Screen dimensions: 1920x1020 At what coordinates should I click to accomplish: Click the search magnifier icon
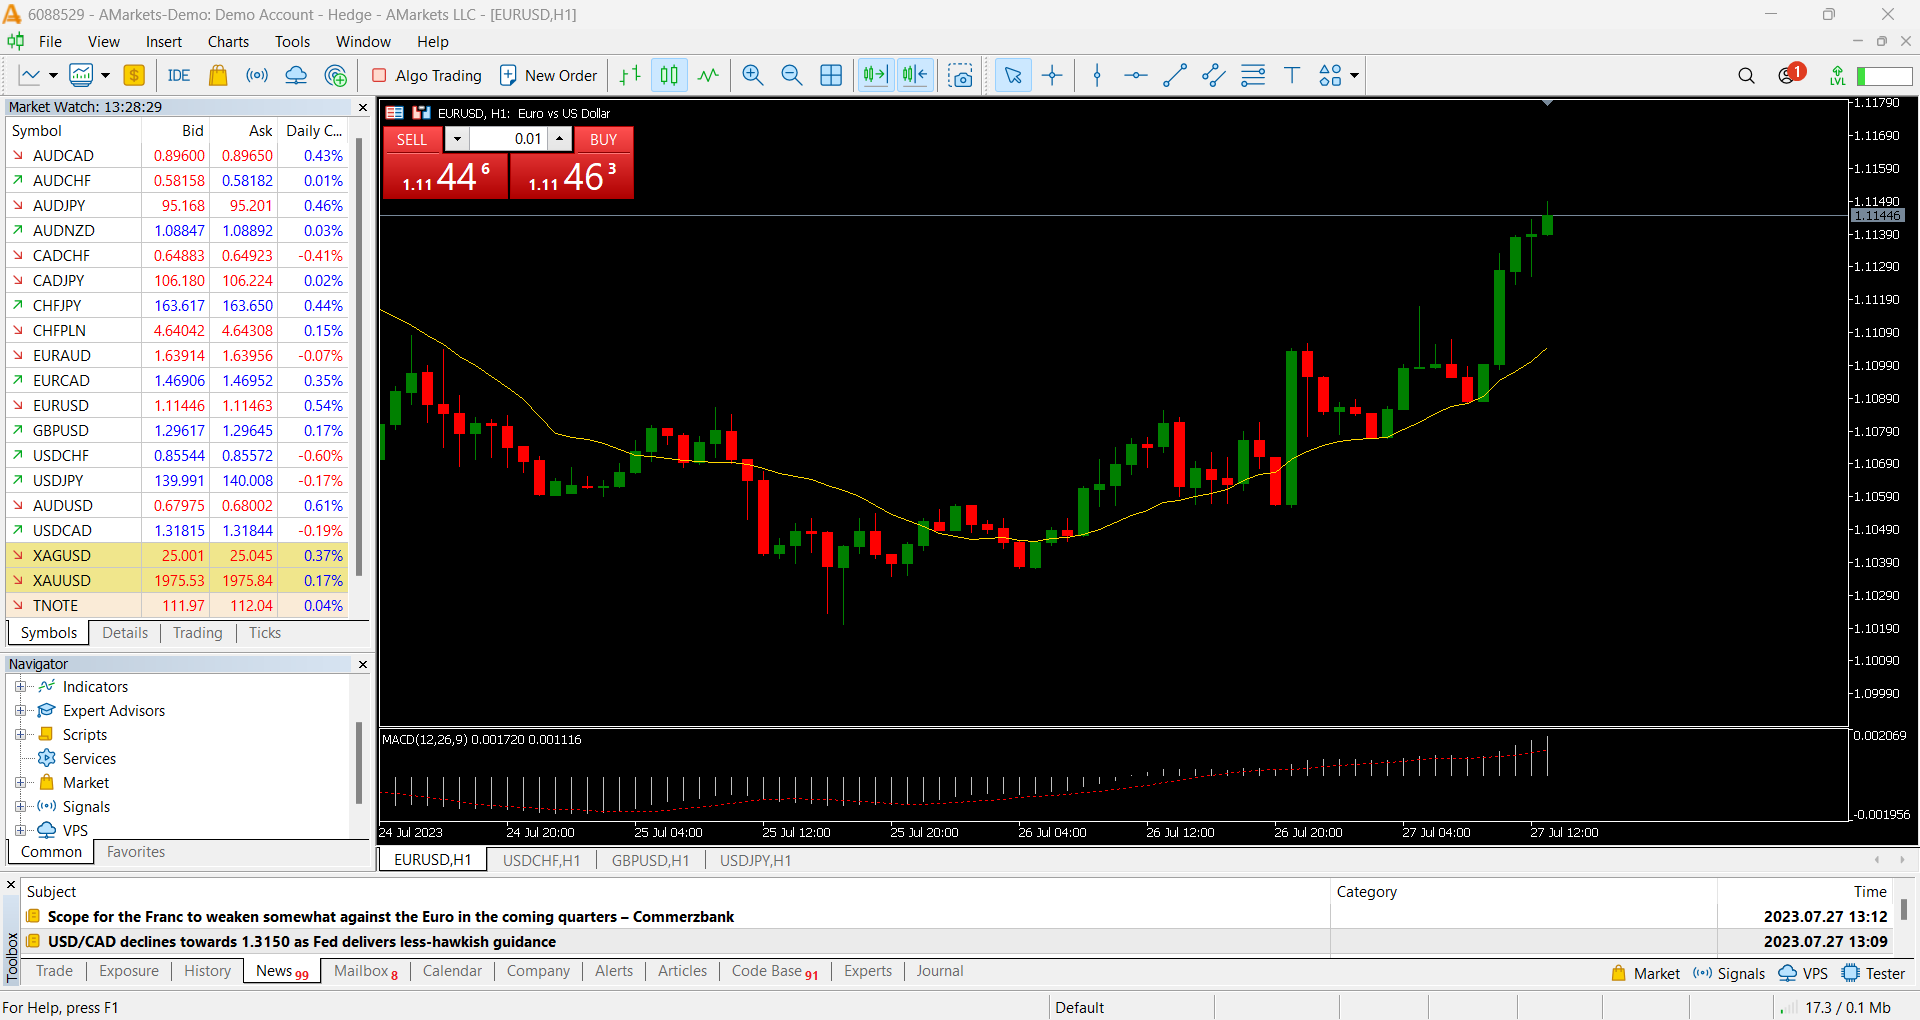[1746, 75]
